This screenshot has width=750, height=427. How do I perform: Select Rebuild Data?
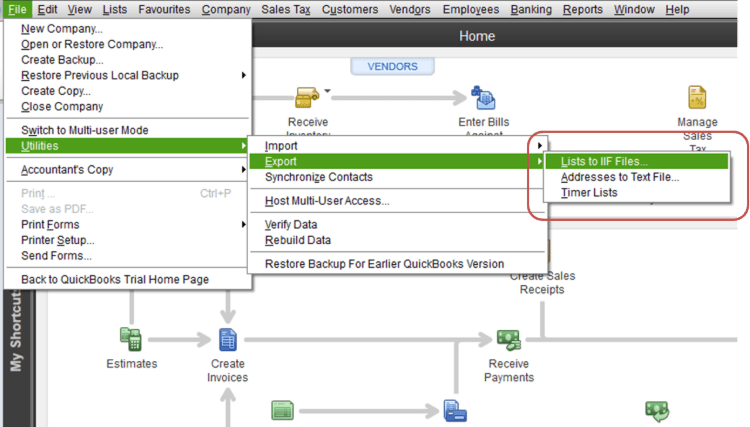coord(298,240)
